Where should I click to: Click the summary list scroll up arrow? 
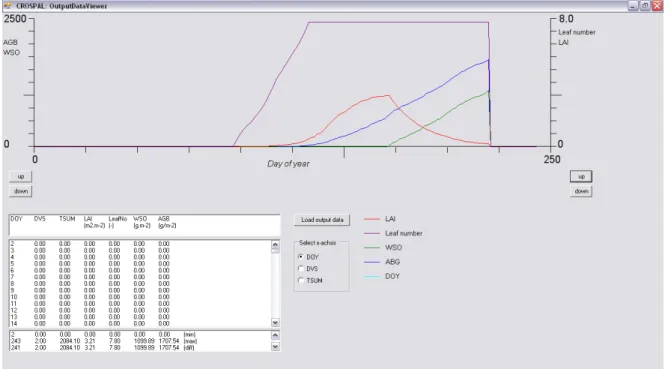275,335
